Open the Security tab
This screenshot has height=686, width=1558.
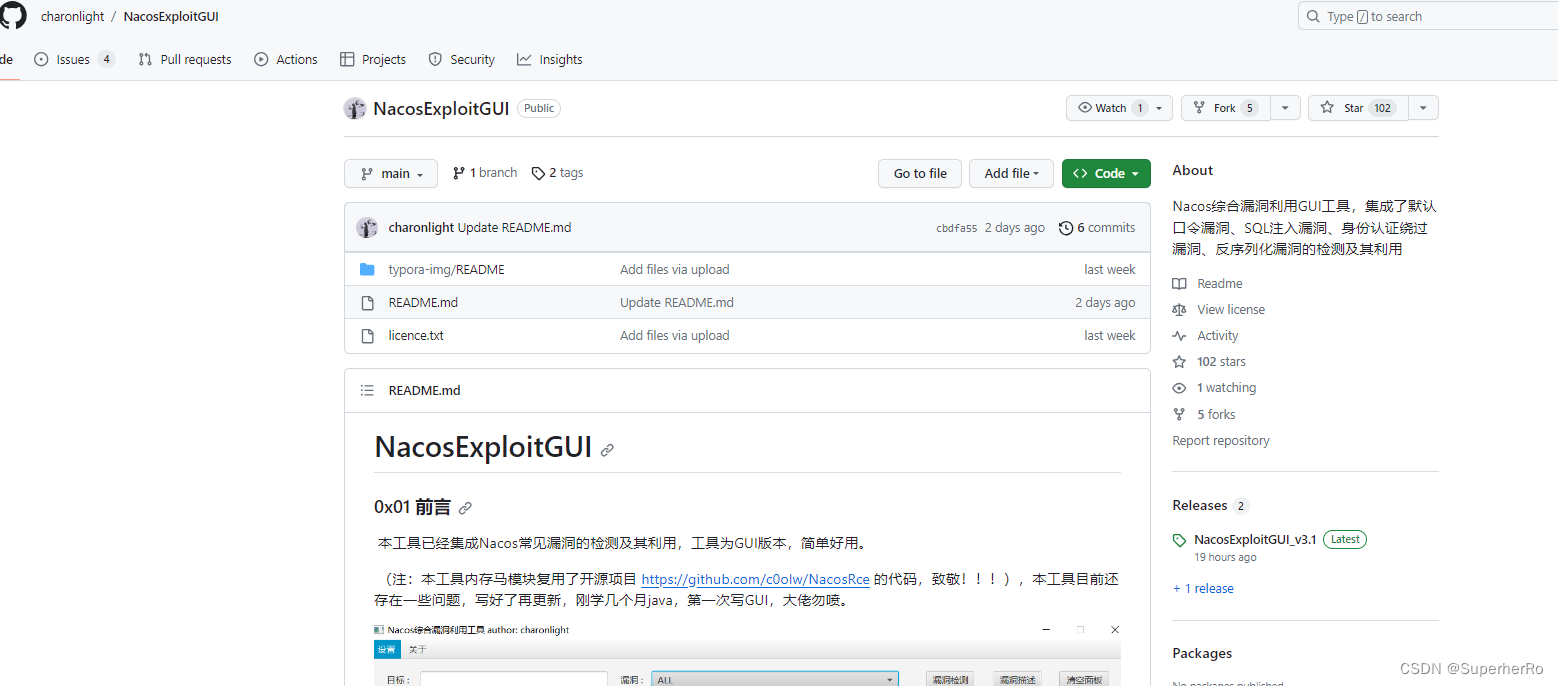[462, 59]
